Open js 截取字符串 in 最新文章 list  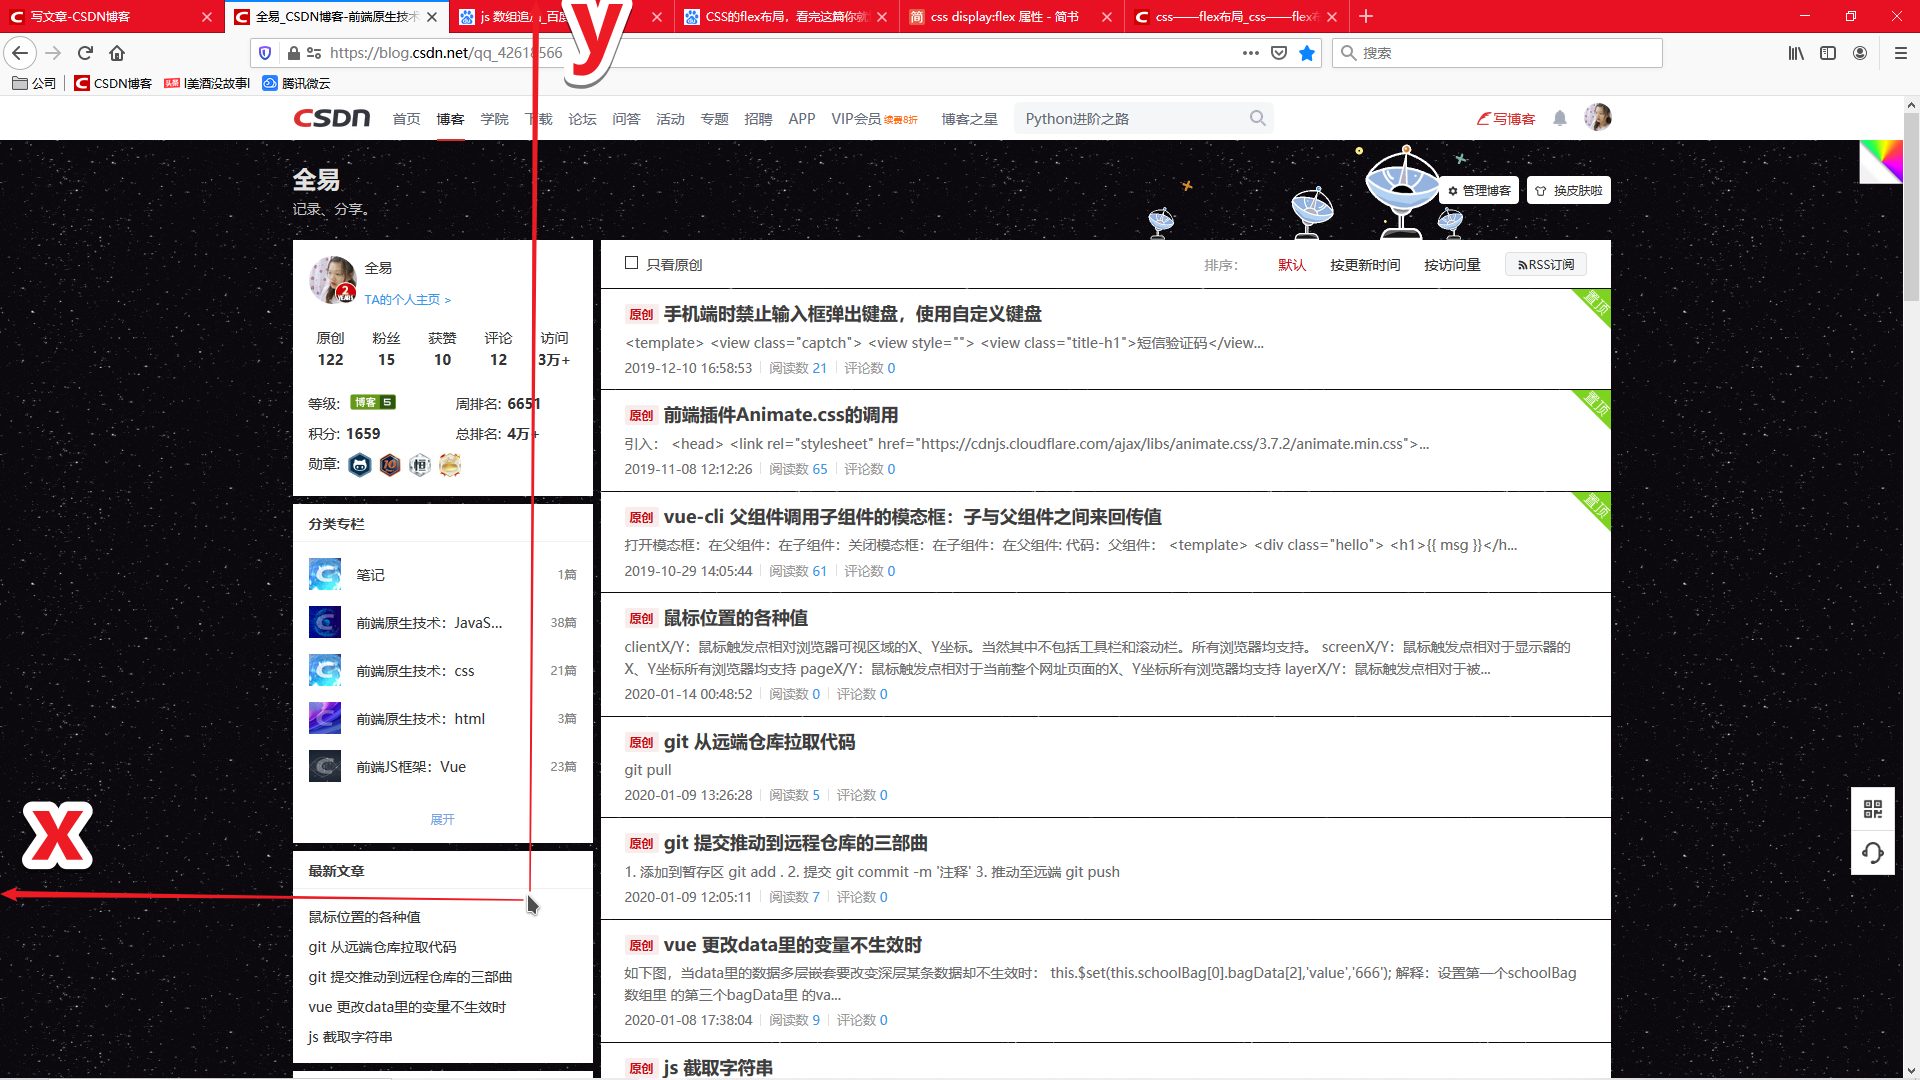click(x=350, y=1036)
